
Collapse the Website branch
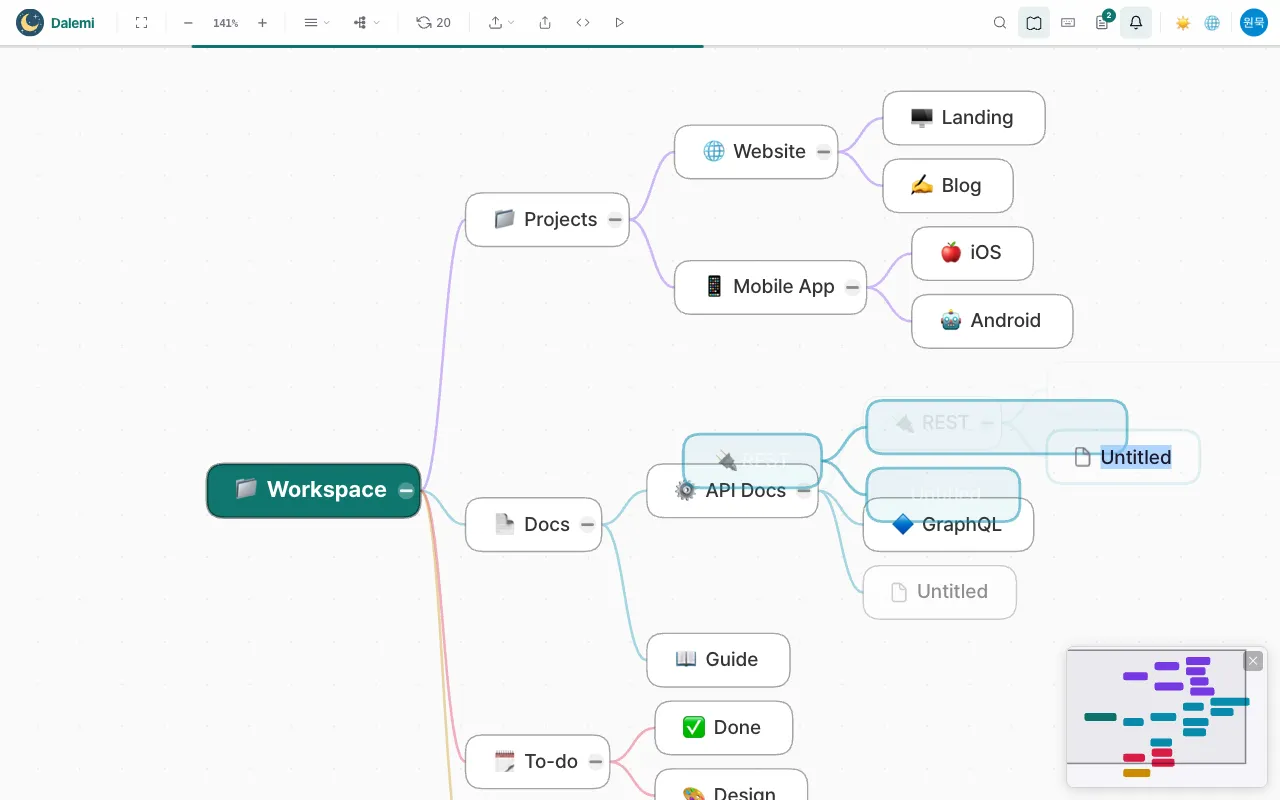823,152
